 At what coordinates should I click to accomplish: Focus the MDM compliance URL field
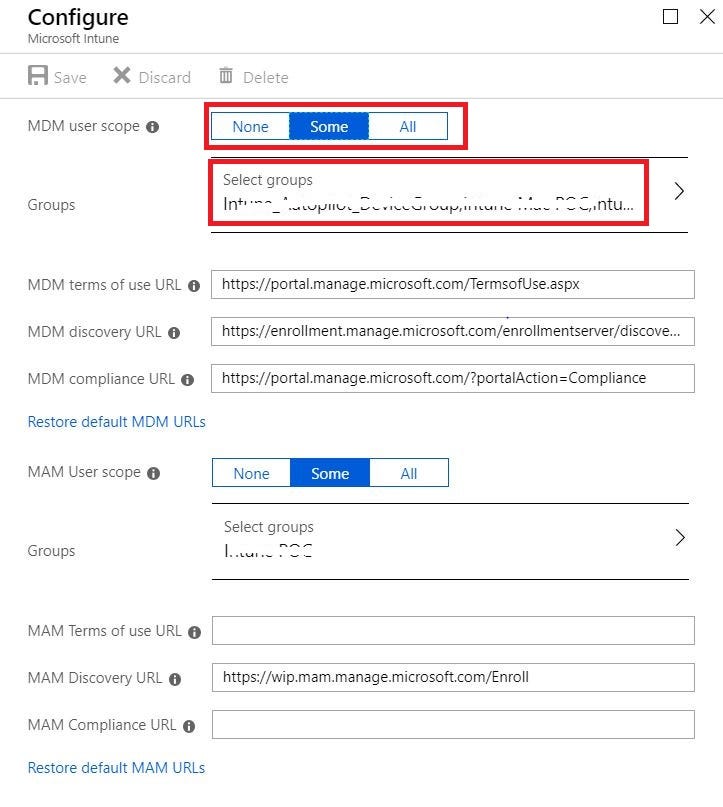[x=453, y=378]
